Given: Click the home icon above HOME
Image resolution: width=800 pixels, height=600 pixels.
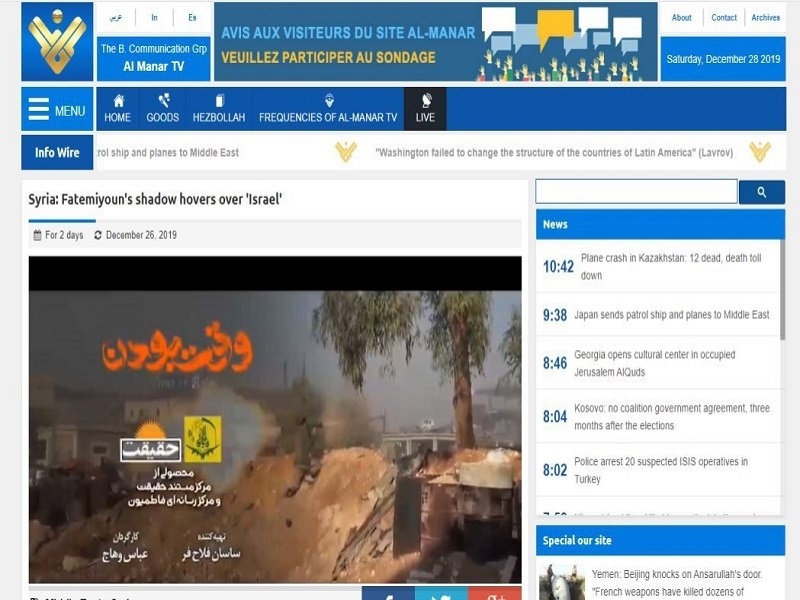Looking at the screenshot, I should pos(118,100).
